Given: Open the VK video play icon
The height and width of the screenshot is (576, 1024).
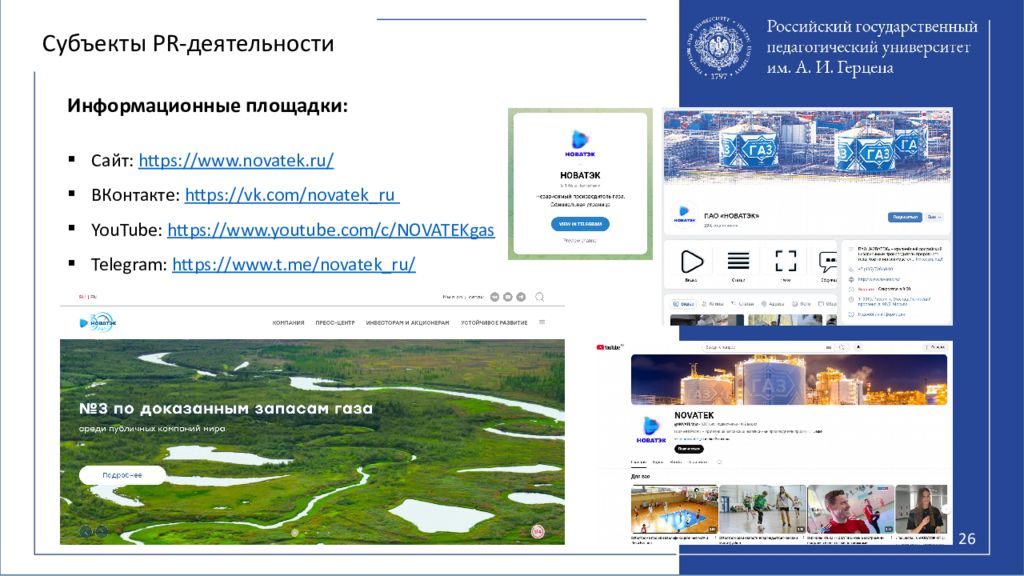Looking at the screenshot, I should point(691,263).
